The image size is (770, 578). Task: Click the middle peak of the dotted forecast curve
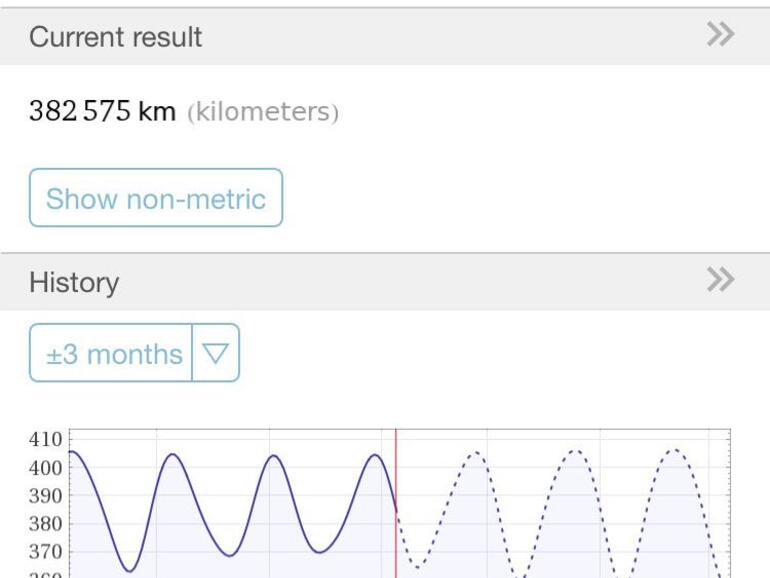(x=575, y=451)
